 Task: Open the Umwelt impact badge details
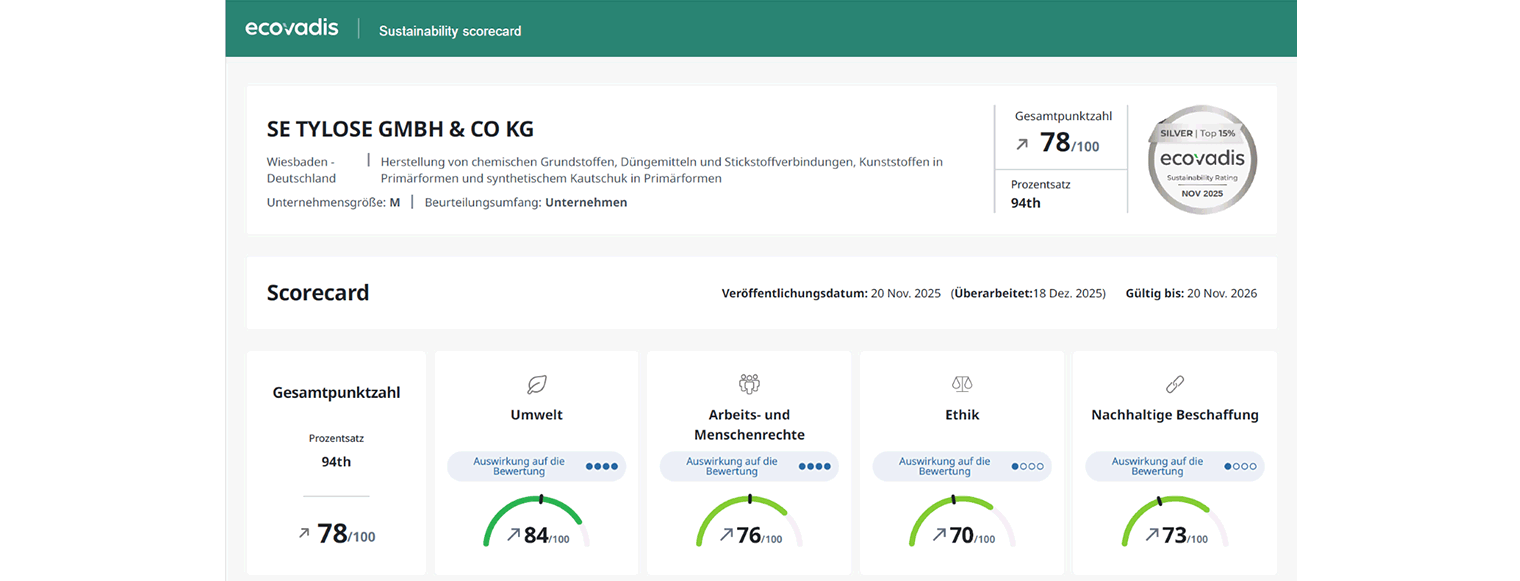536,465
